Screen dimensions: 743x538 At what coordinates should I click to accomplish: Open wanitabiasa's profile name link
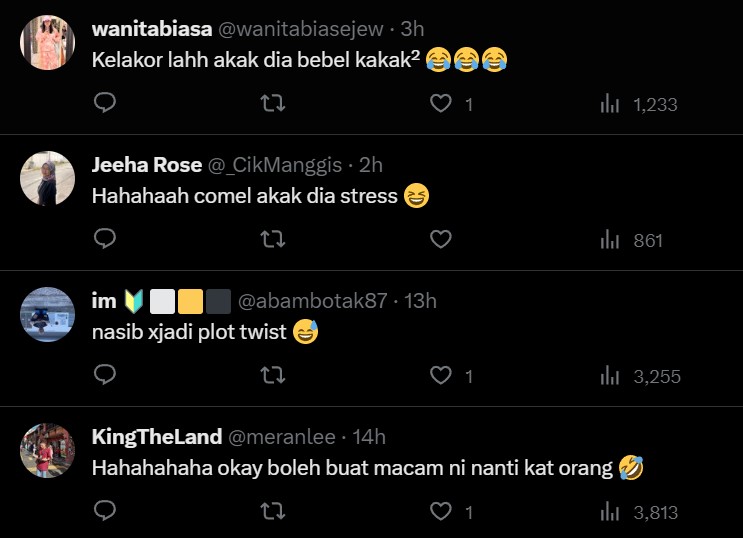[x=150, y=30]
